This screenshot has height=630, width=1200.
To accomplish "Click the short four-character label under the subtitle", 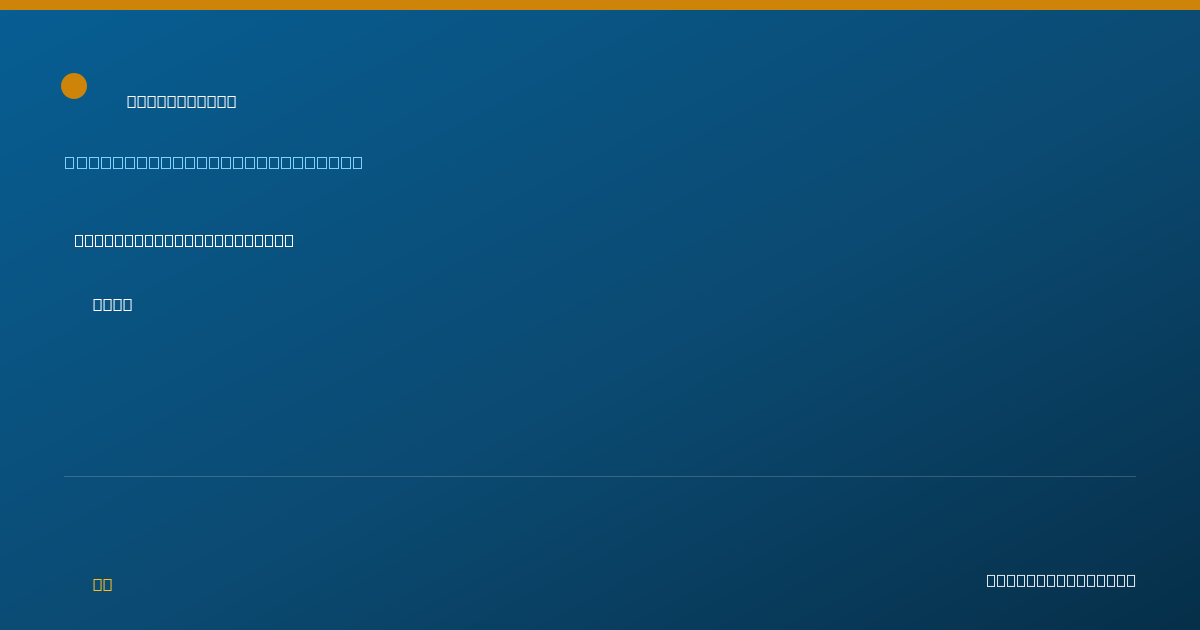I will click(113, 304).
